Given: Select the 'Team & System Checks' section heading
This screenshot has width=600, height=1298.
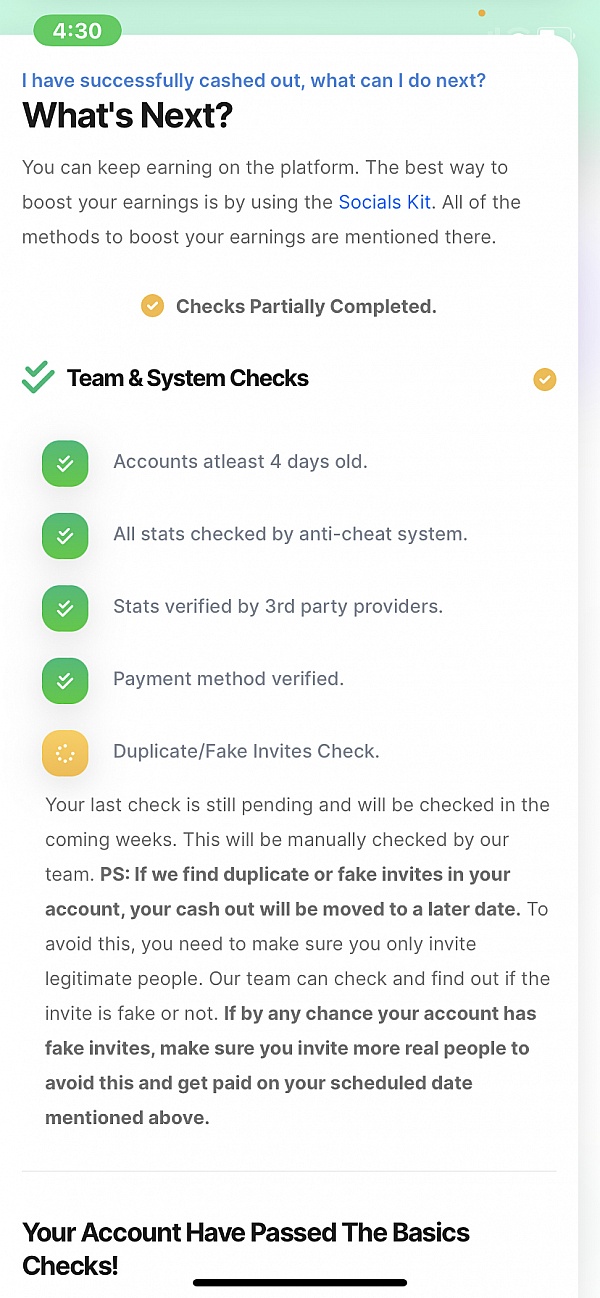Looking at the screenshot, I should (188, 378).
